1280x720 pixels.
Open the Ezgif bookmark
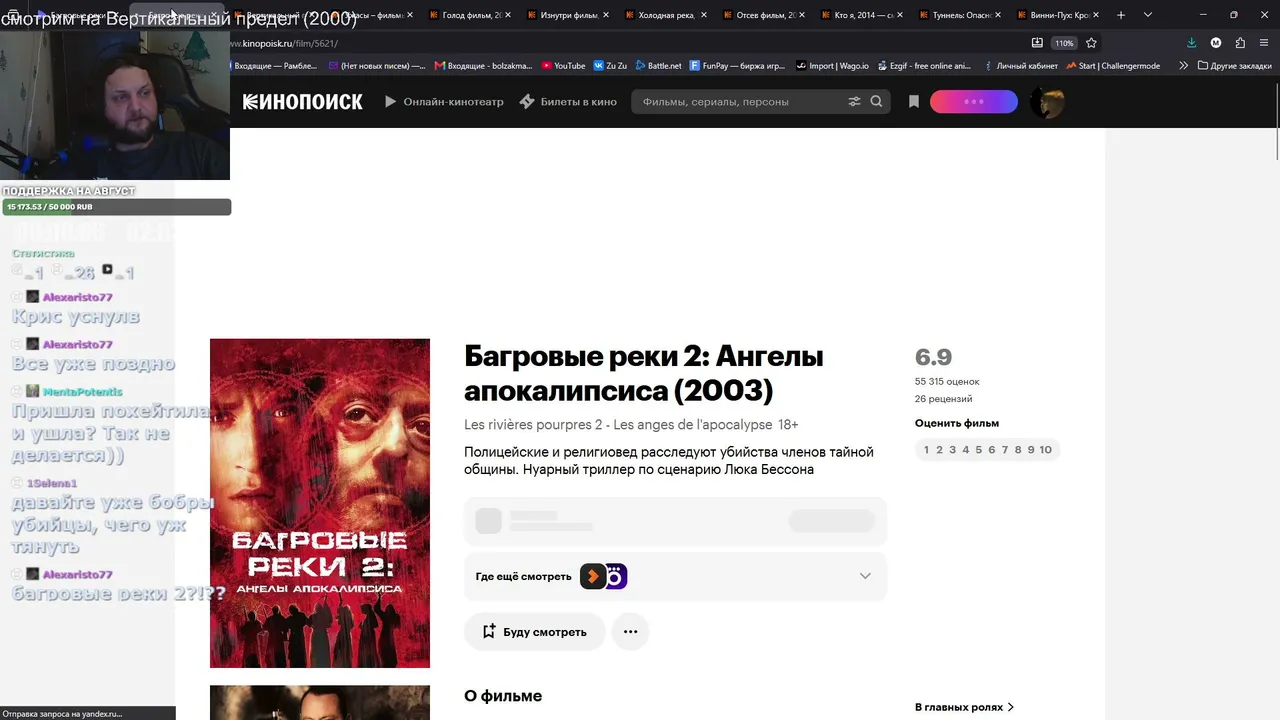coord(925,66)
